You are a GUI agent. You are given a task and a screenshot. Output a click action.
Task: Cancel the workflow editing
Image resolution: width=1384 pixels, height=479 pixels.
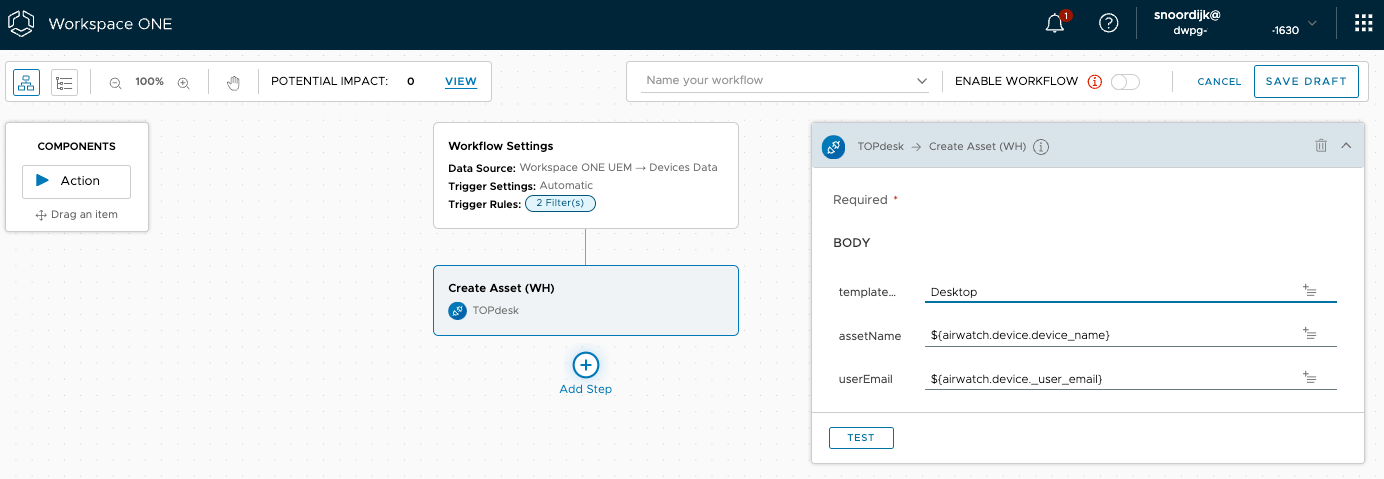click(1219, 82)
